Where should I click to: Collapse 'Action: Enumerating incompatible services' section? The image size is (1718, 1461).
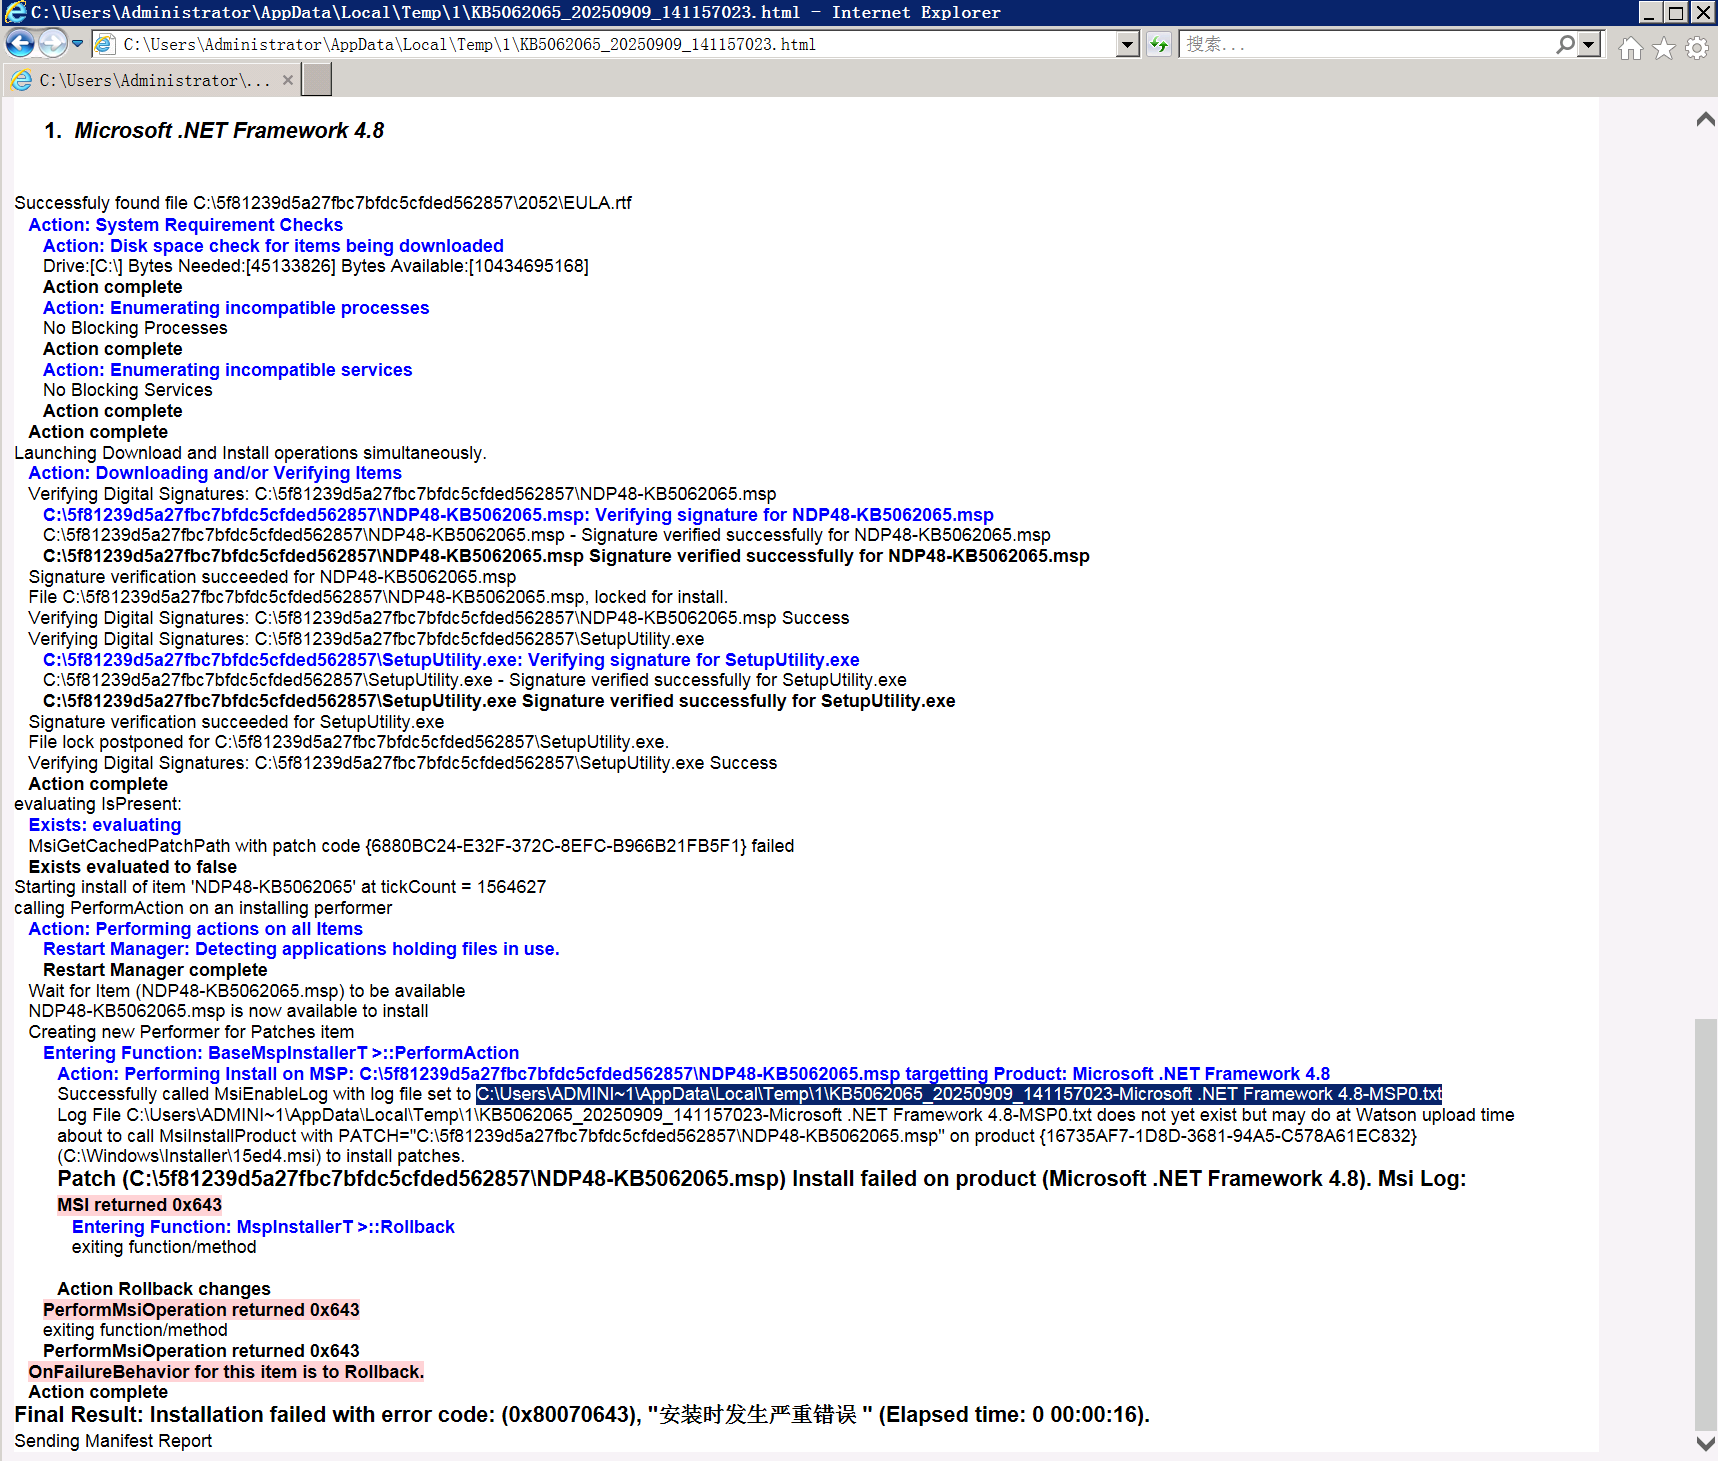[x=227, y=370]
